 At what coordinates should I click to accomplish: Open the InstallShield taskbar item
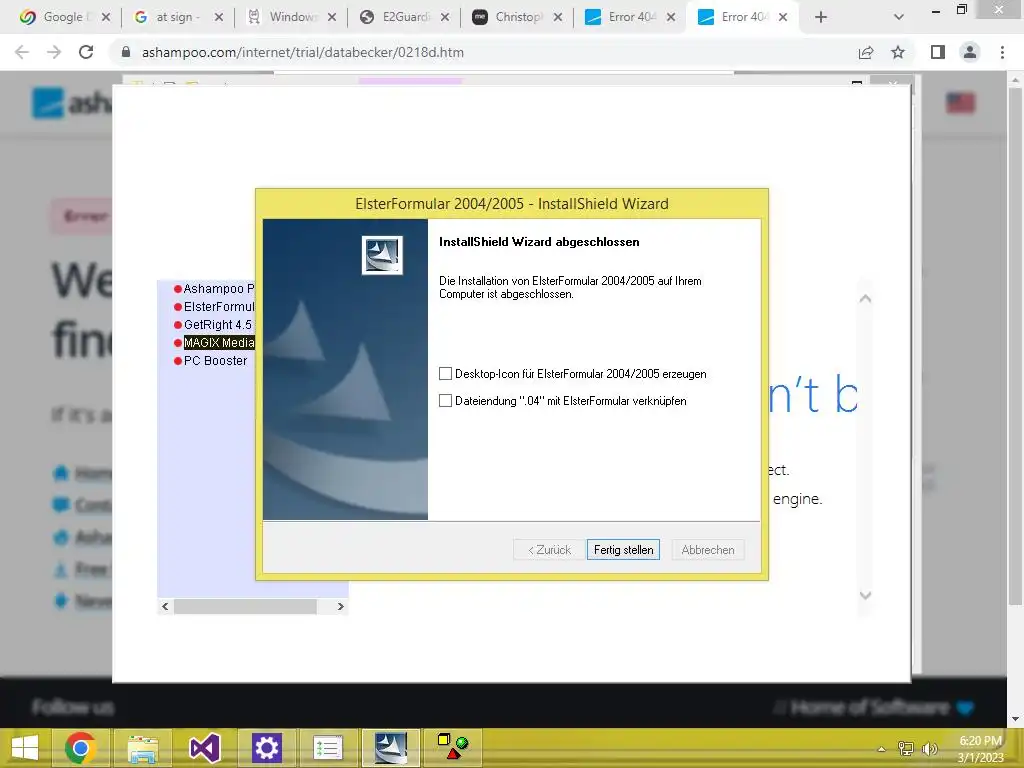tap(391, 748)
